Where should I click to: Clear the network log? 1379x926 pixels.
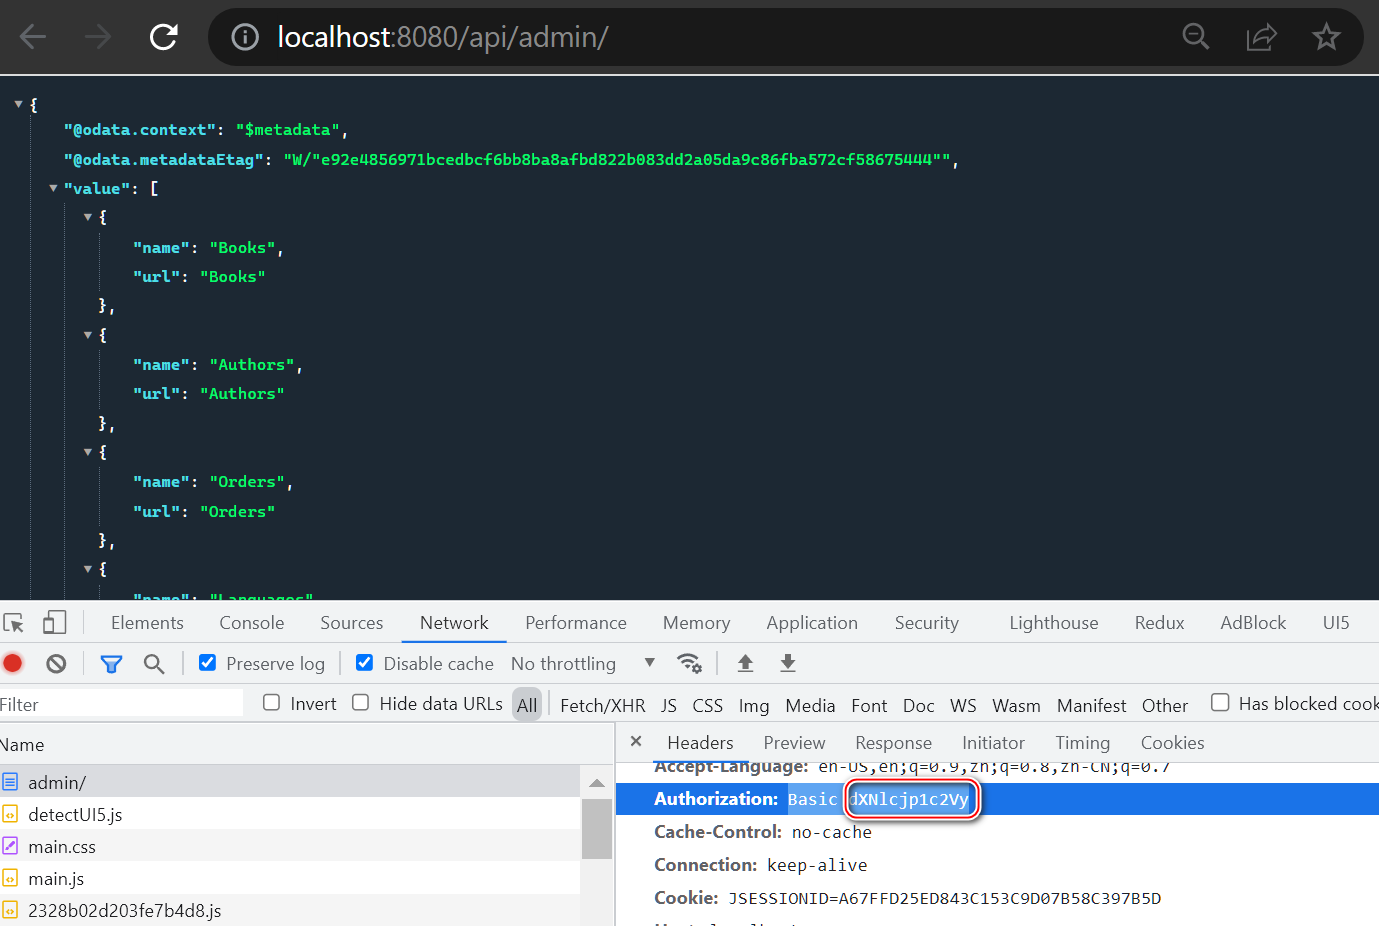pyautogui.click(x=56, y=663)
